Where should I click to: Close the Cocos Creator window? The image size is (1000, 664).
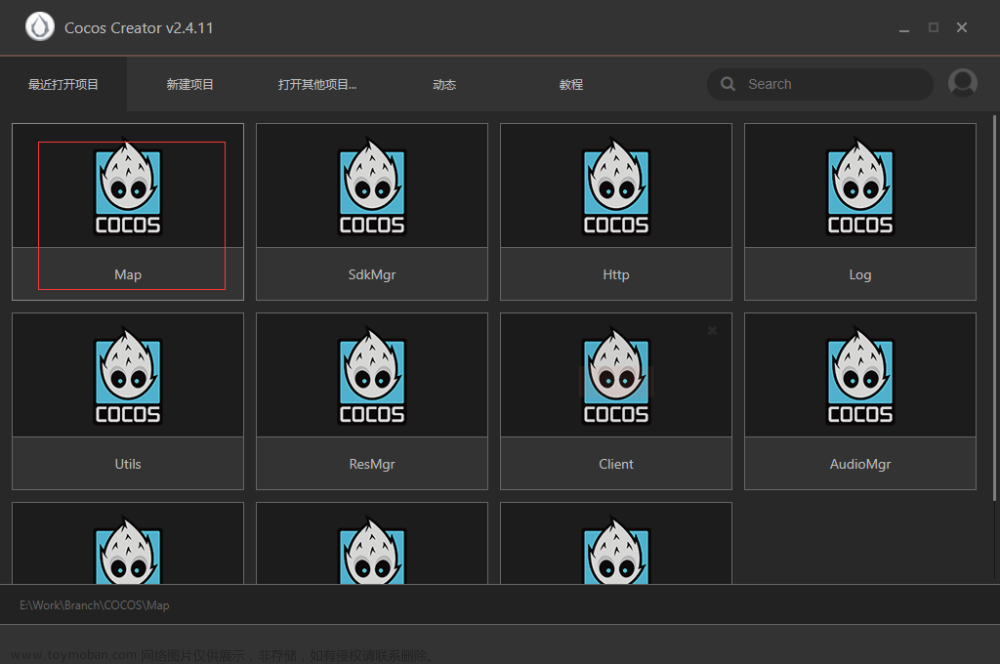pyautogui.click(x=962, y=27)
